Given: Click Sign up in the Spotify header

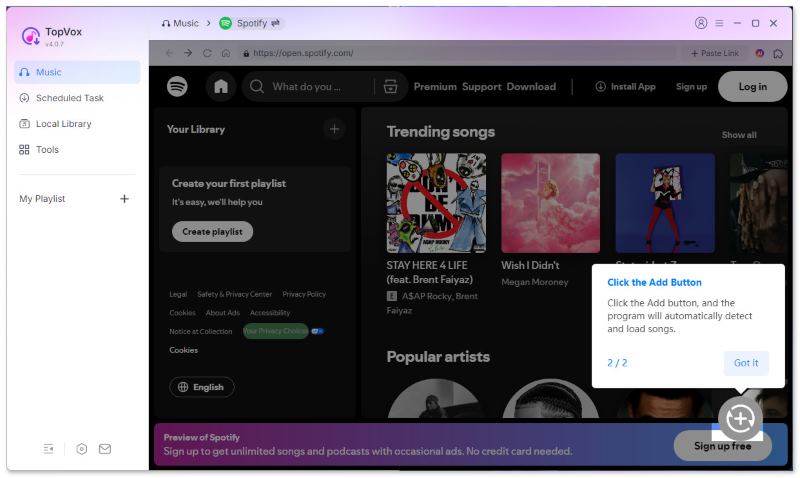Looking at the screenshot, I should click(x=691, y=87).
